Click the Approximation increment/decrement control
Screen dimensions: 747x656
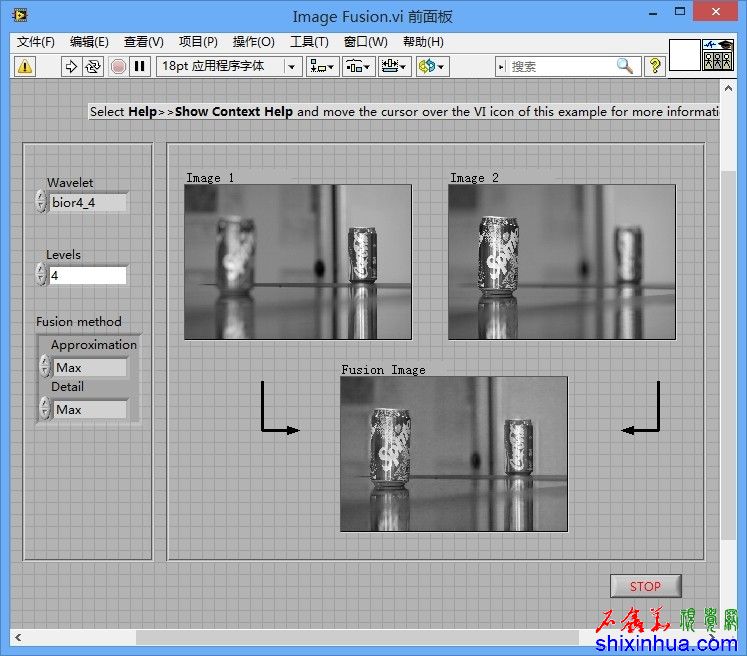45,366
